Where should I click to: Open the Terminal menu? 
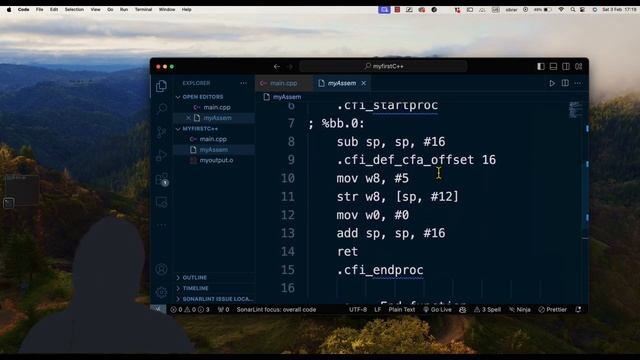(x=143, y=9)
